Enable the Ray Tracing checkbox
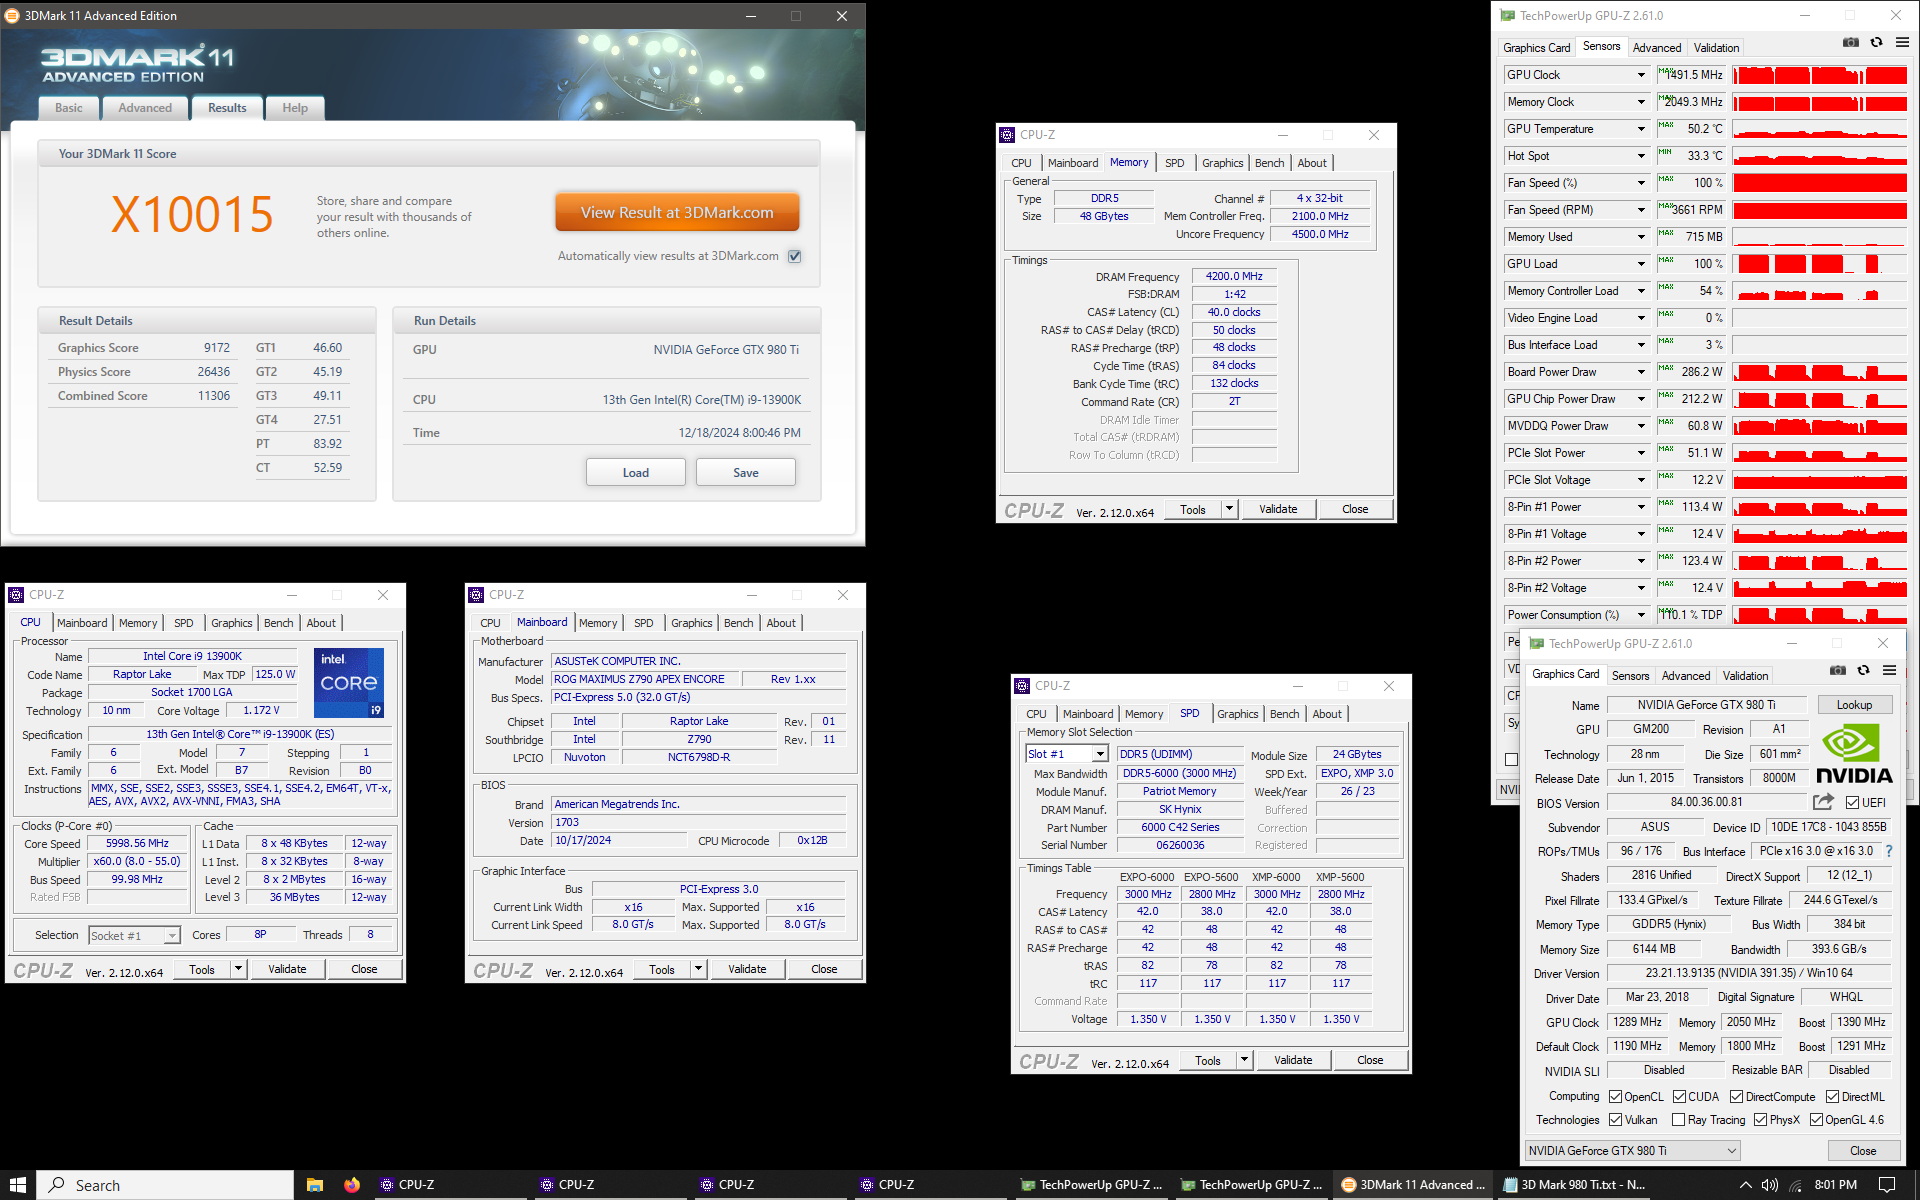Screen dimensions: 1920x1200 pos(1679,1120)
